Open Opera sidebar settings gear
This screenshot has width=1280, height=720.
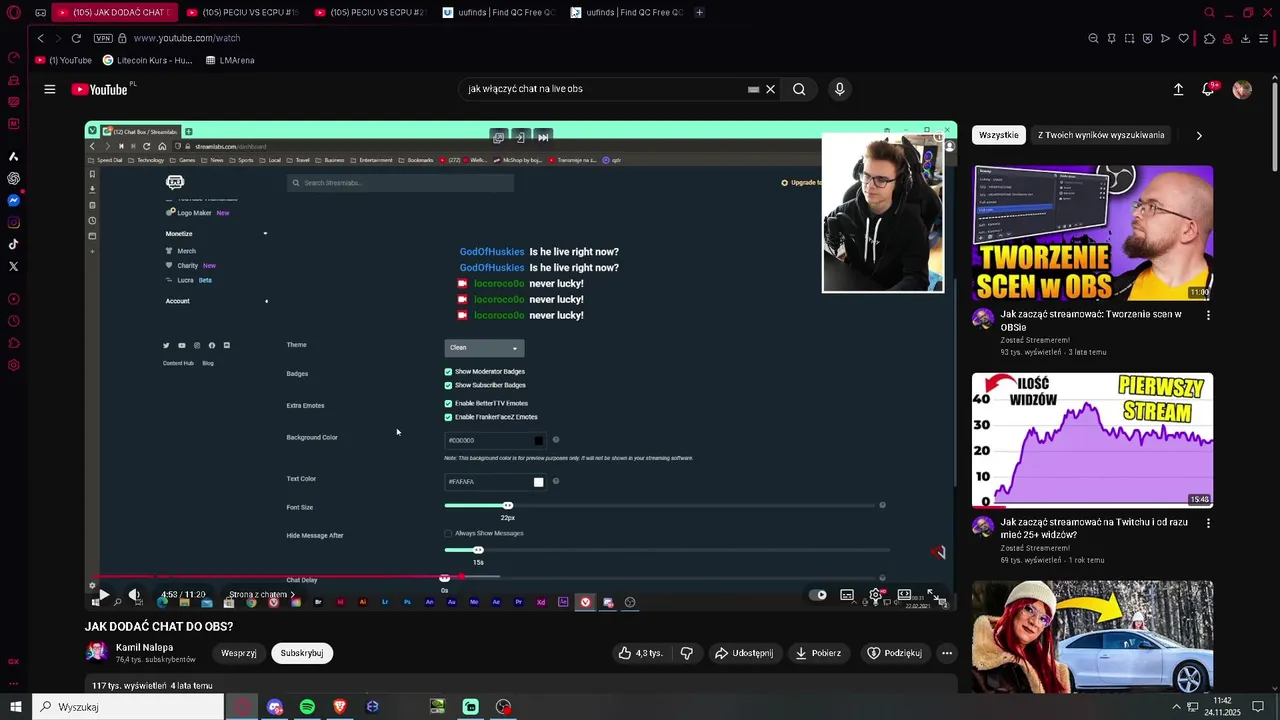tap(13, 365)
